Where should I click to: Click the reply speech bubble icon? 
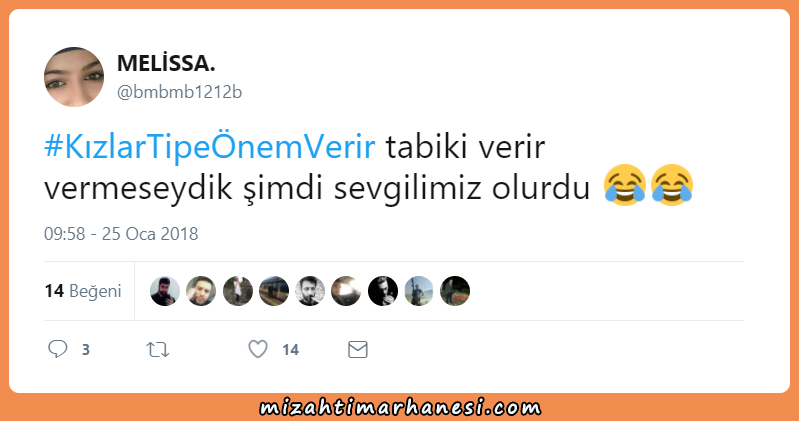click(x=58, y=349)
